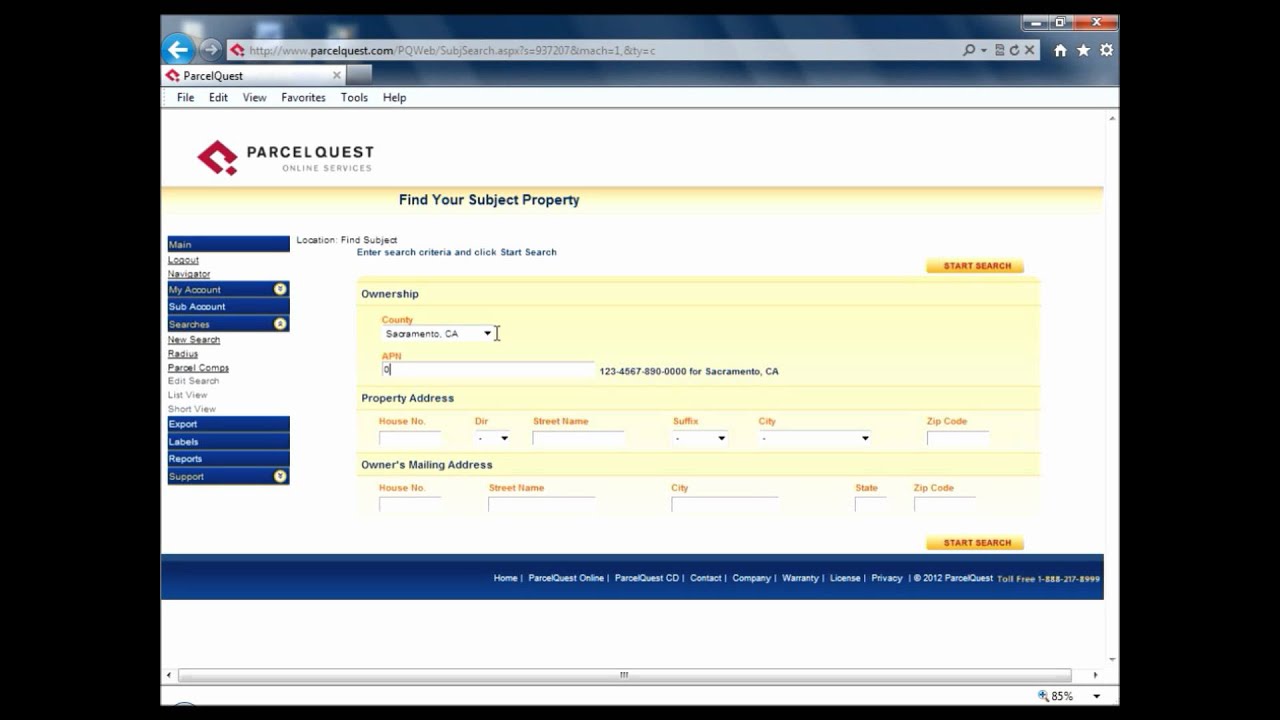Click the zoom magnifier icon in status bar

point(1043,696)
